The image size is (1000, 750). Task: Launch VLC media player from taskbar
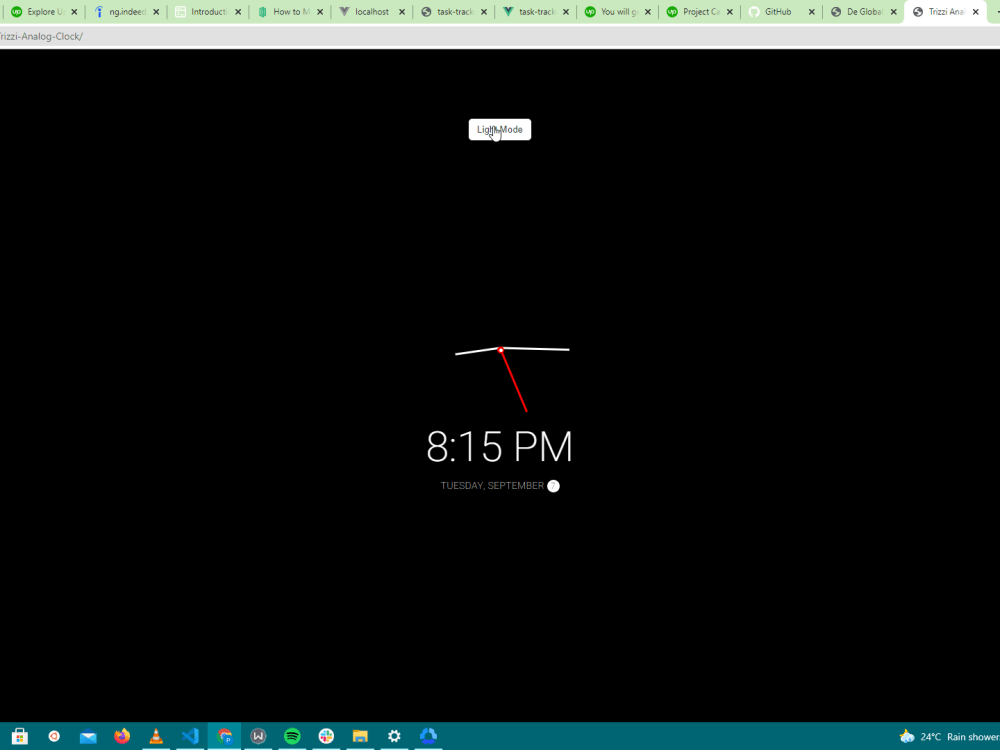pyautogui.click(x=156, y=736)
